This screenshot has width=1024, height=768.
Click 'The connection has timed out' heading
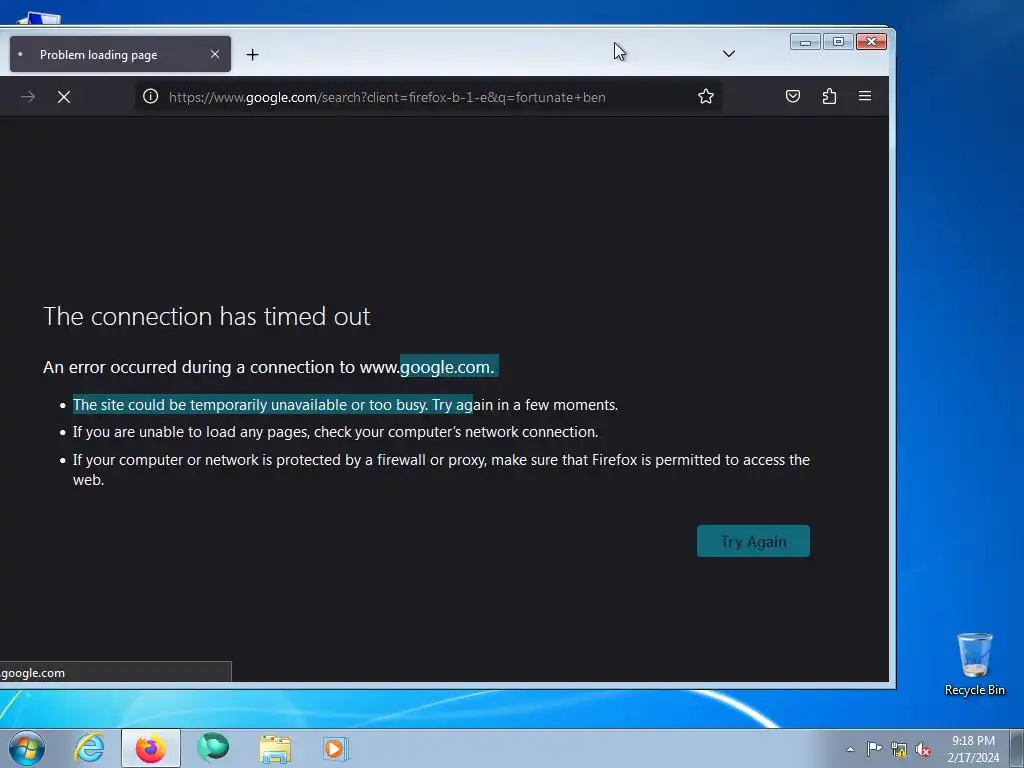click(x=206, y=317)
